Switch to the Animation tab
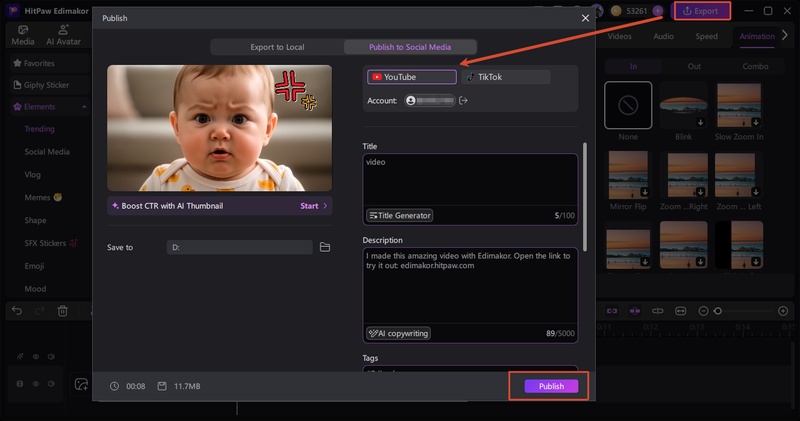 coord(757,36)
